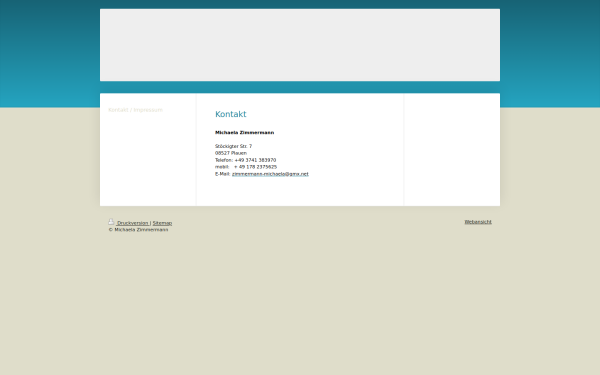Open the Druckversion link
The width and height of the screenshot is (600, 375).
133,223
